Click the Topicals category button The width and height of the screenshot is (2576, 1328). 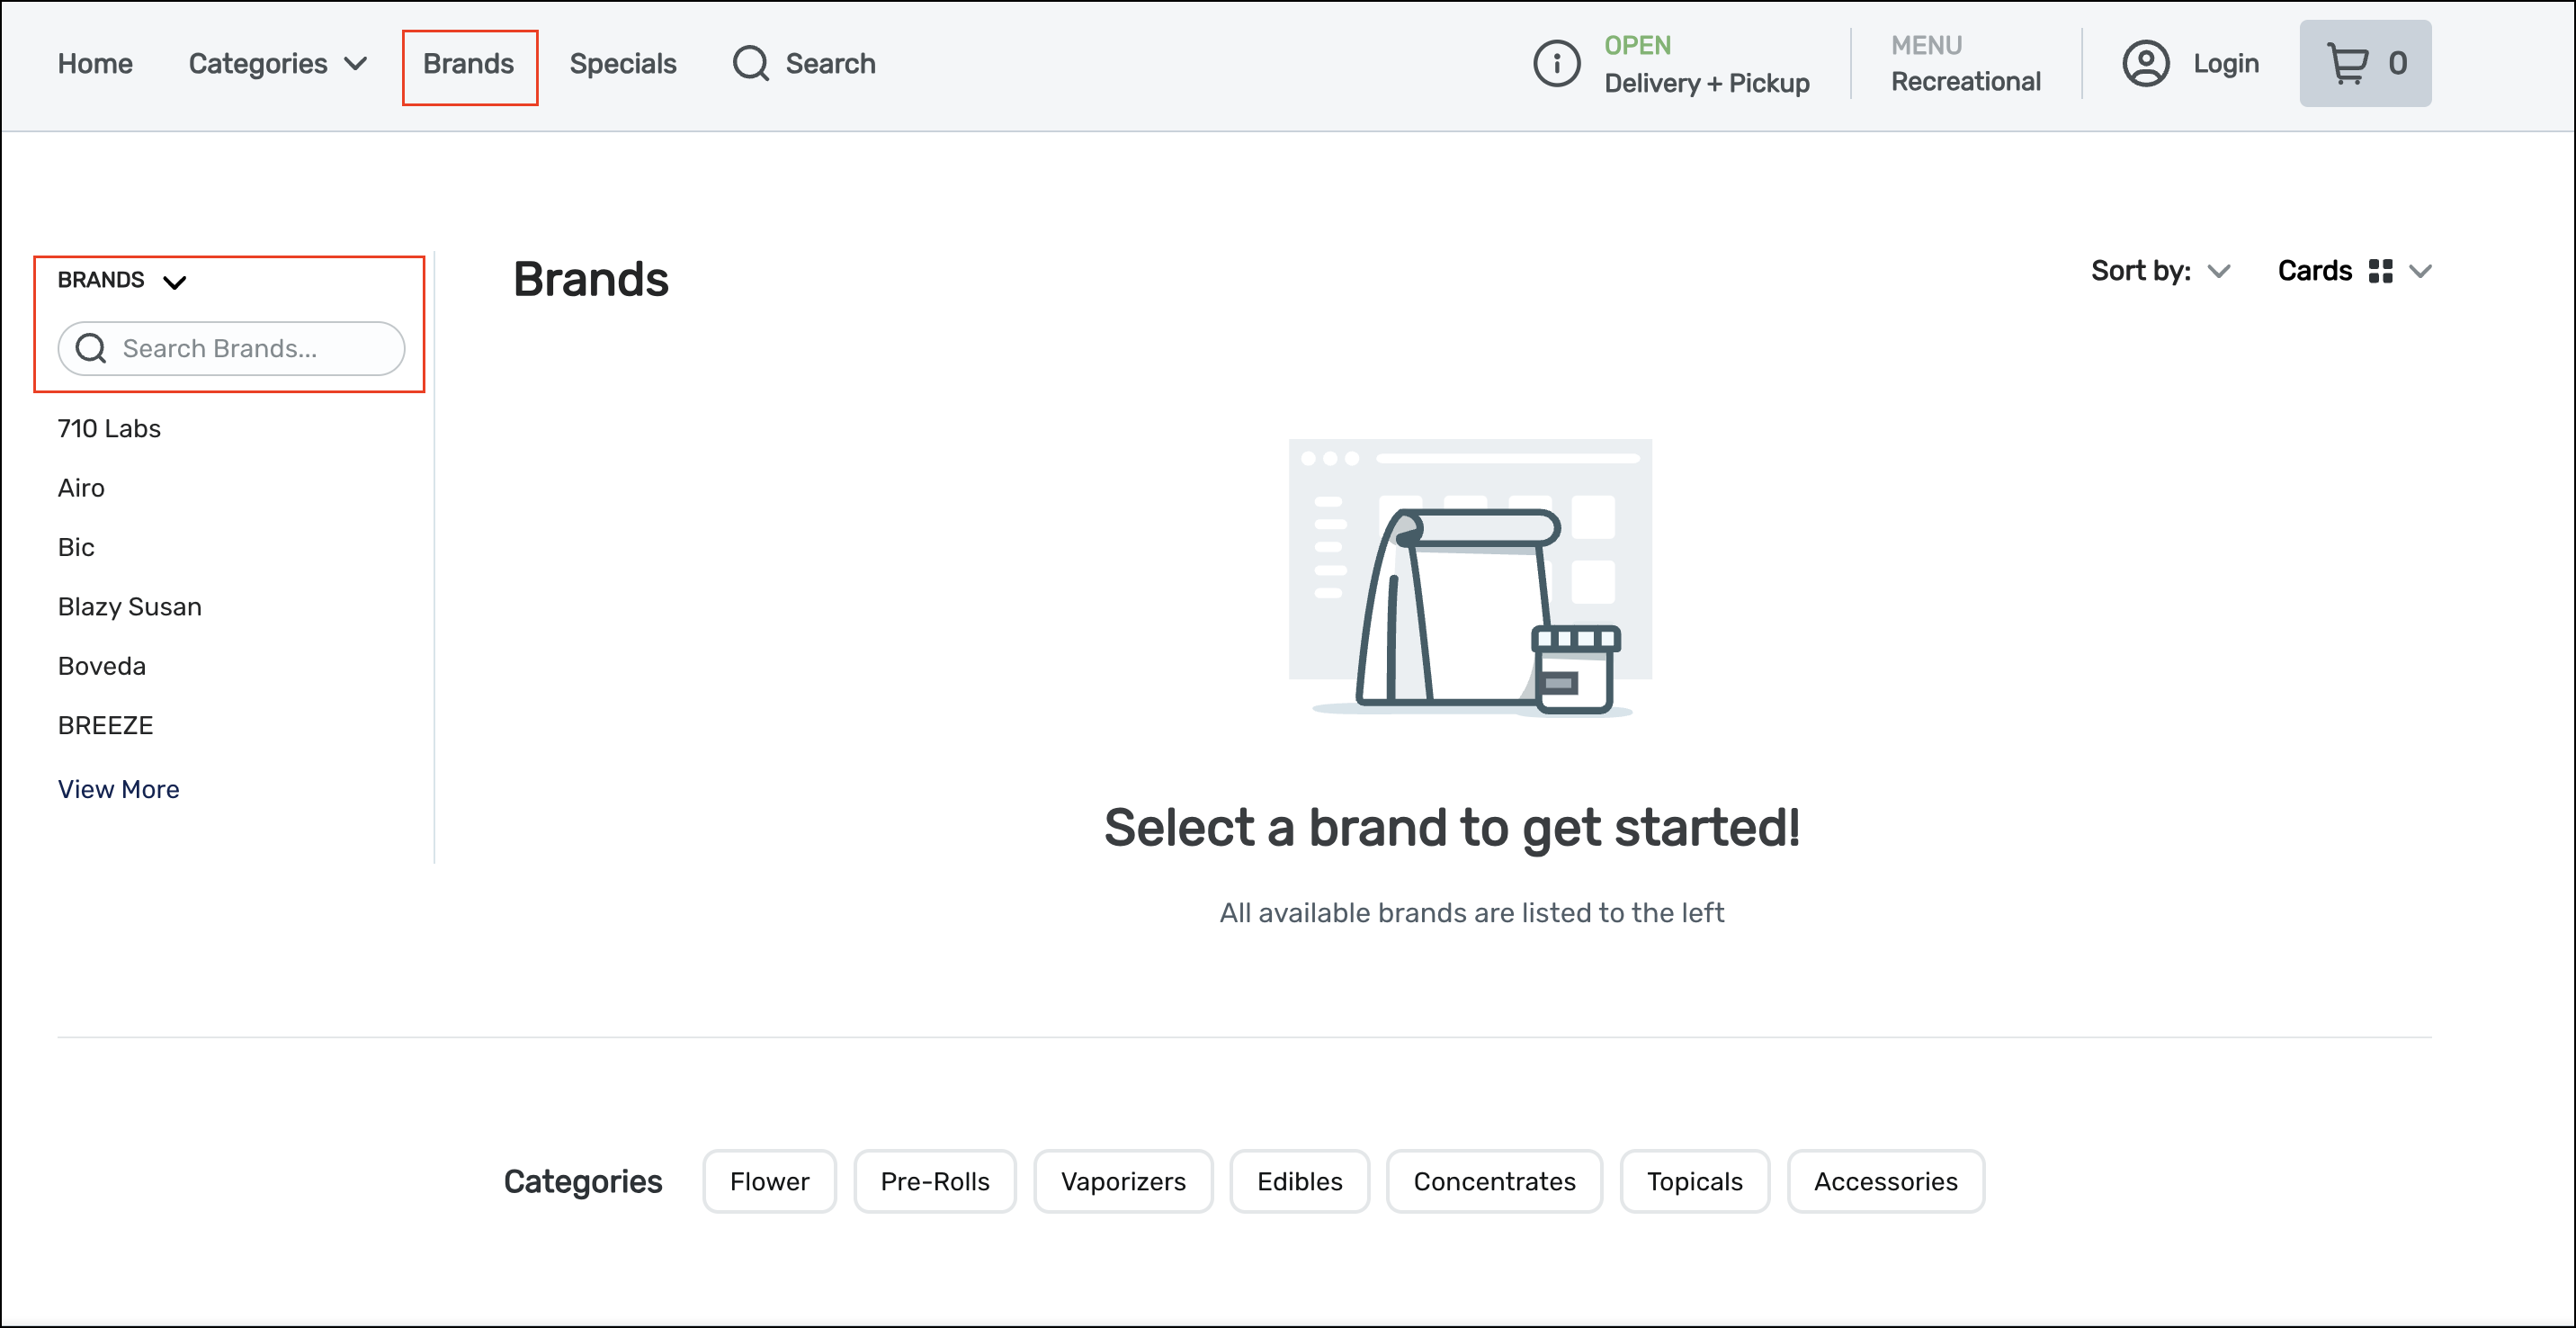[1694, 1181]
